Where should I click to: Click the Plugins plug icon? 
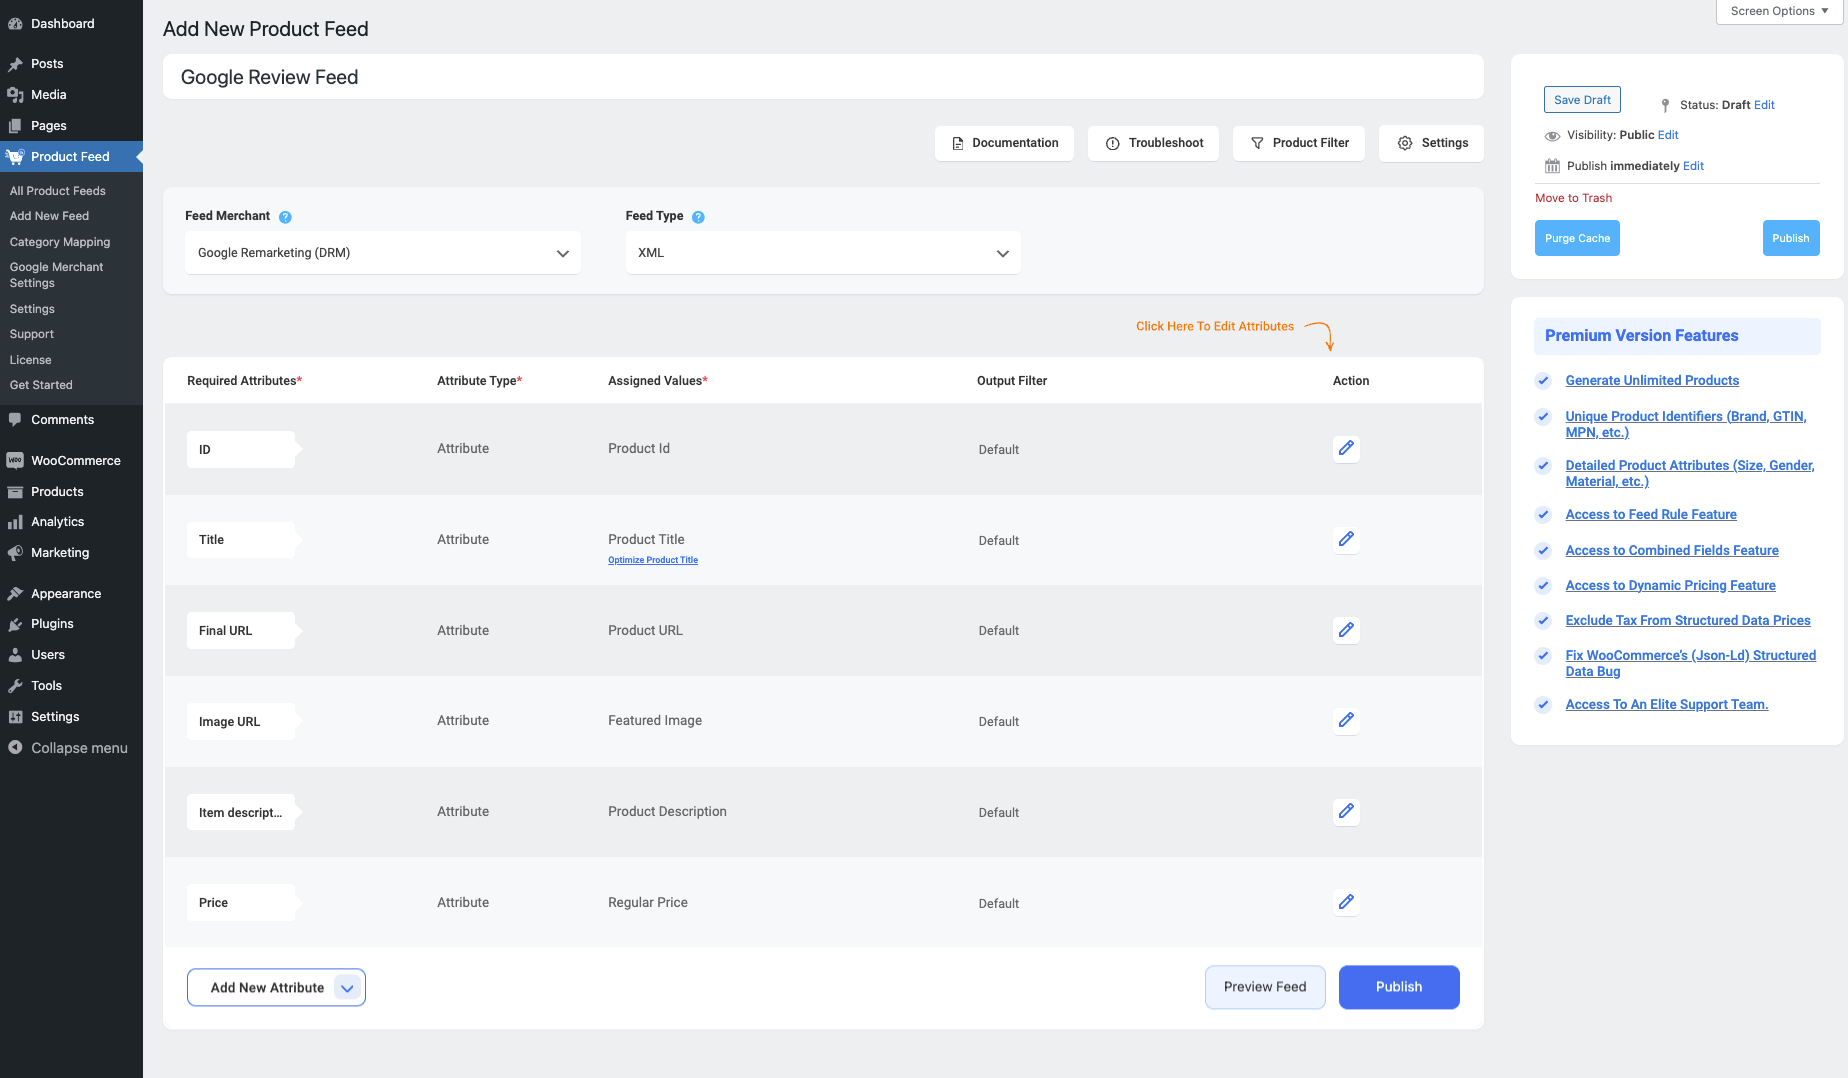tap(15, 624)
